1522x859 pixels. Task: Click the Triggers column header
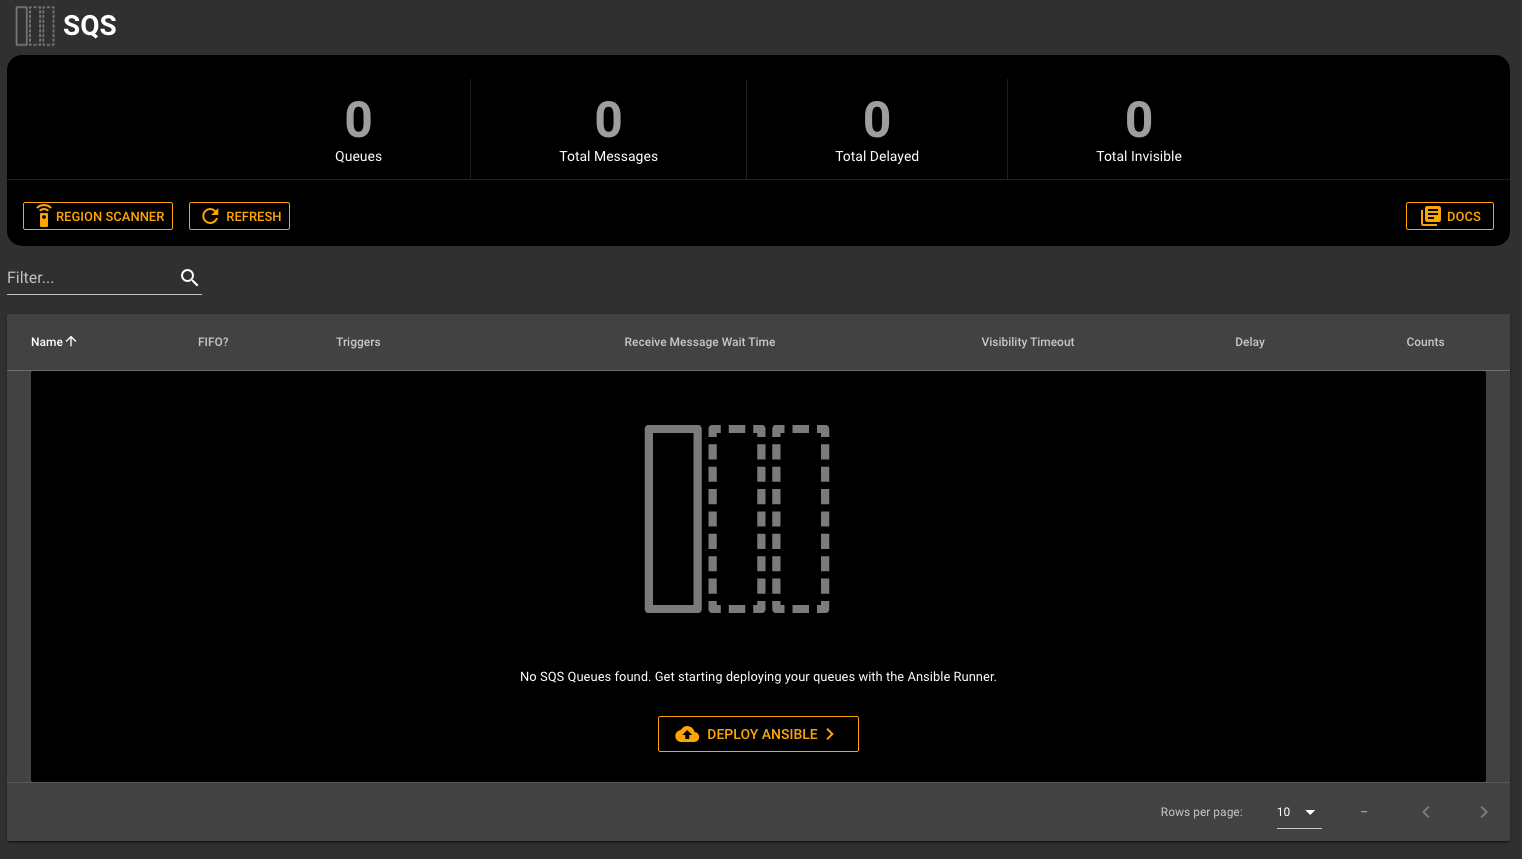358,342
